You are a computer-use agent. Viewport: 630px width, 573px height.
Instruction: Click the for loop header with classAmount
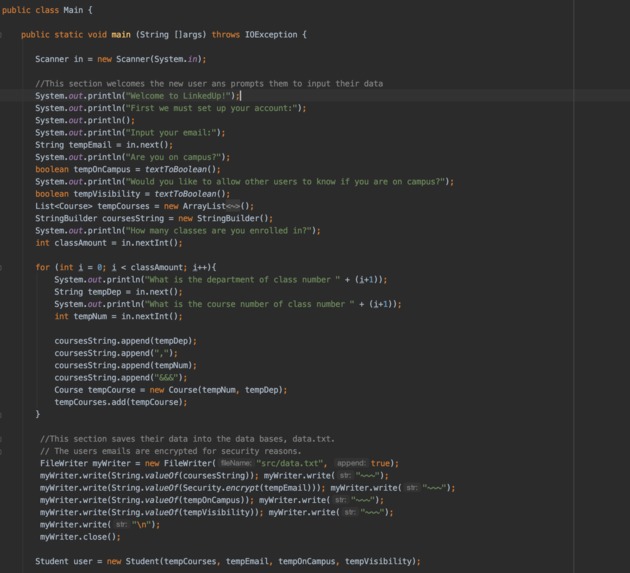click(126, 267)
